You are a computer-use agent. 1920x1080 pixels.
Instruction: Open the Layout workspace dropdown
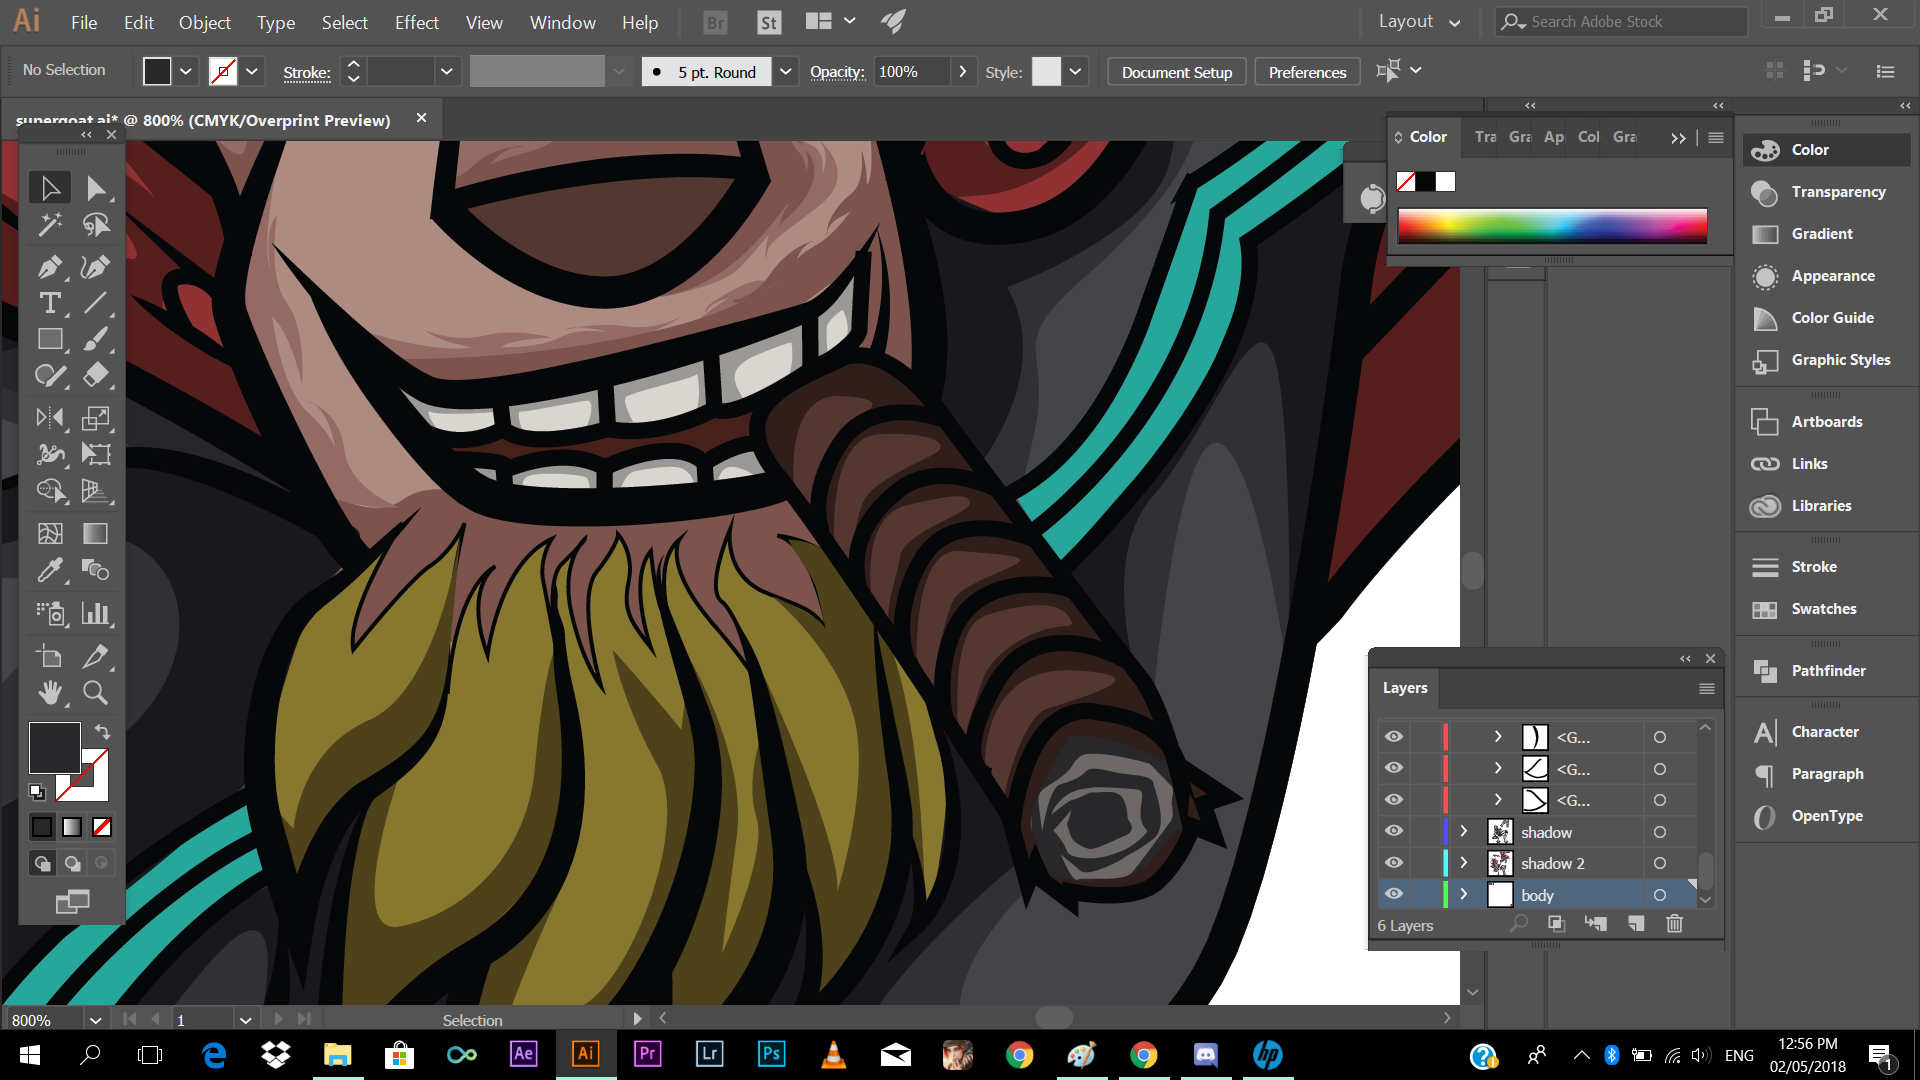point(1420,22)
